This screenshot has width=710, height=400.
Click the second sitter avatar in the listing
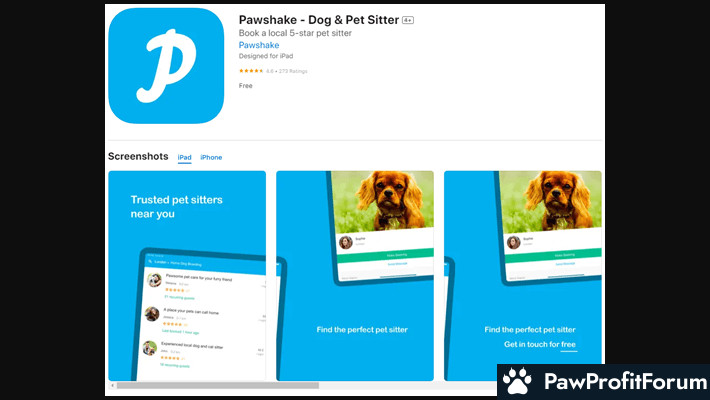(x=152, y=313)
